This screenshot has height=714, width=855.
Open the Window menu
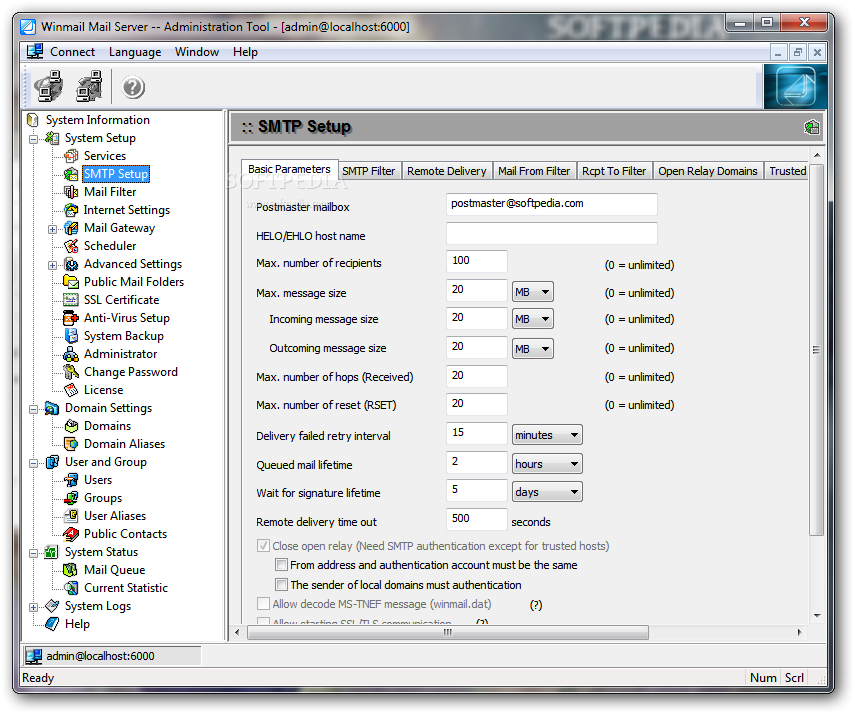197,52
